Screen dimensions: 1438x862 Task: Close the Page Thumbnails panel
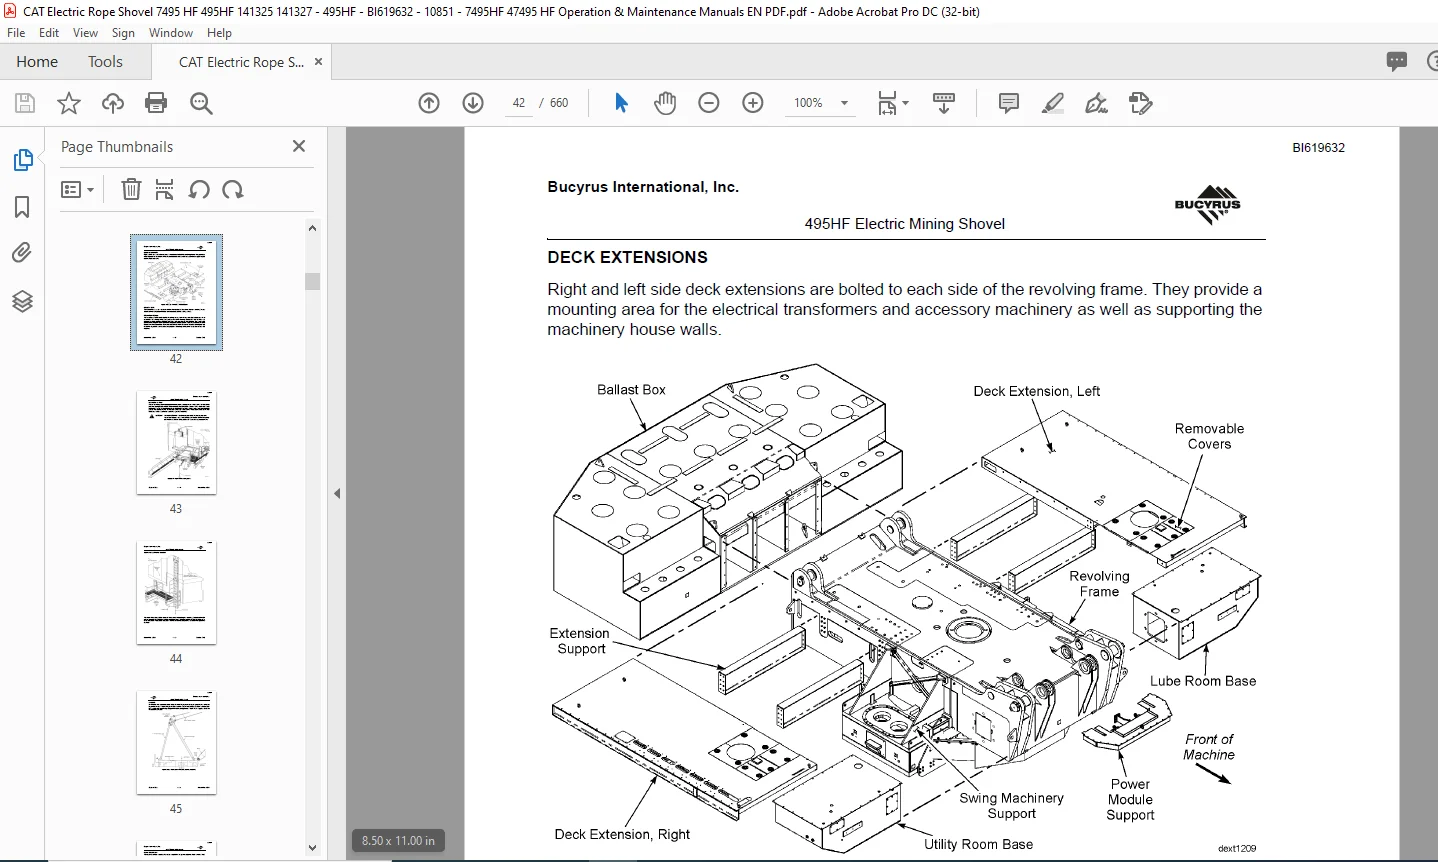(x=299, y=146)
